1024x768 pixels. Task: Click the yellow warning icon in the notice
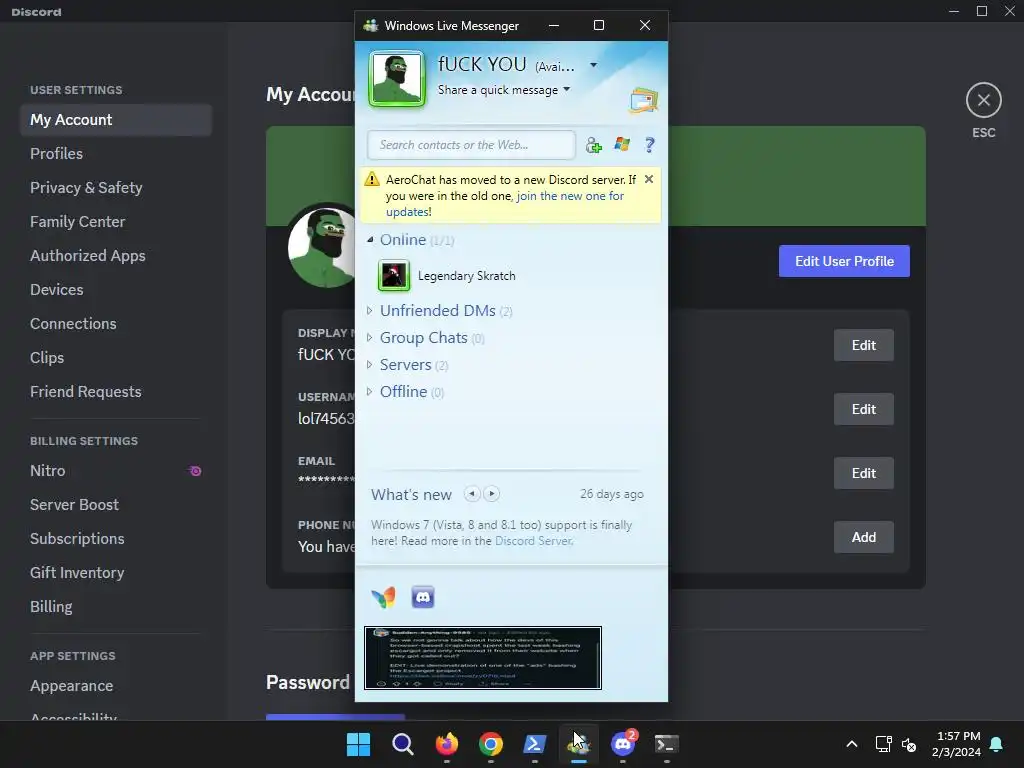[x=372, y=179]
